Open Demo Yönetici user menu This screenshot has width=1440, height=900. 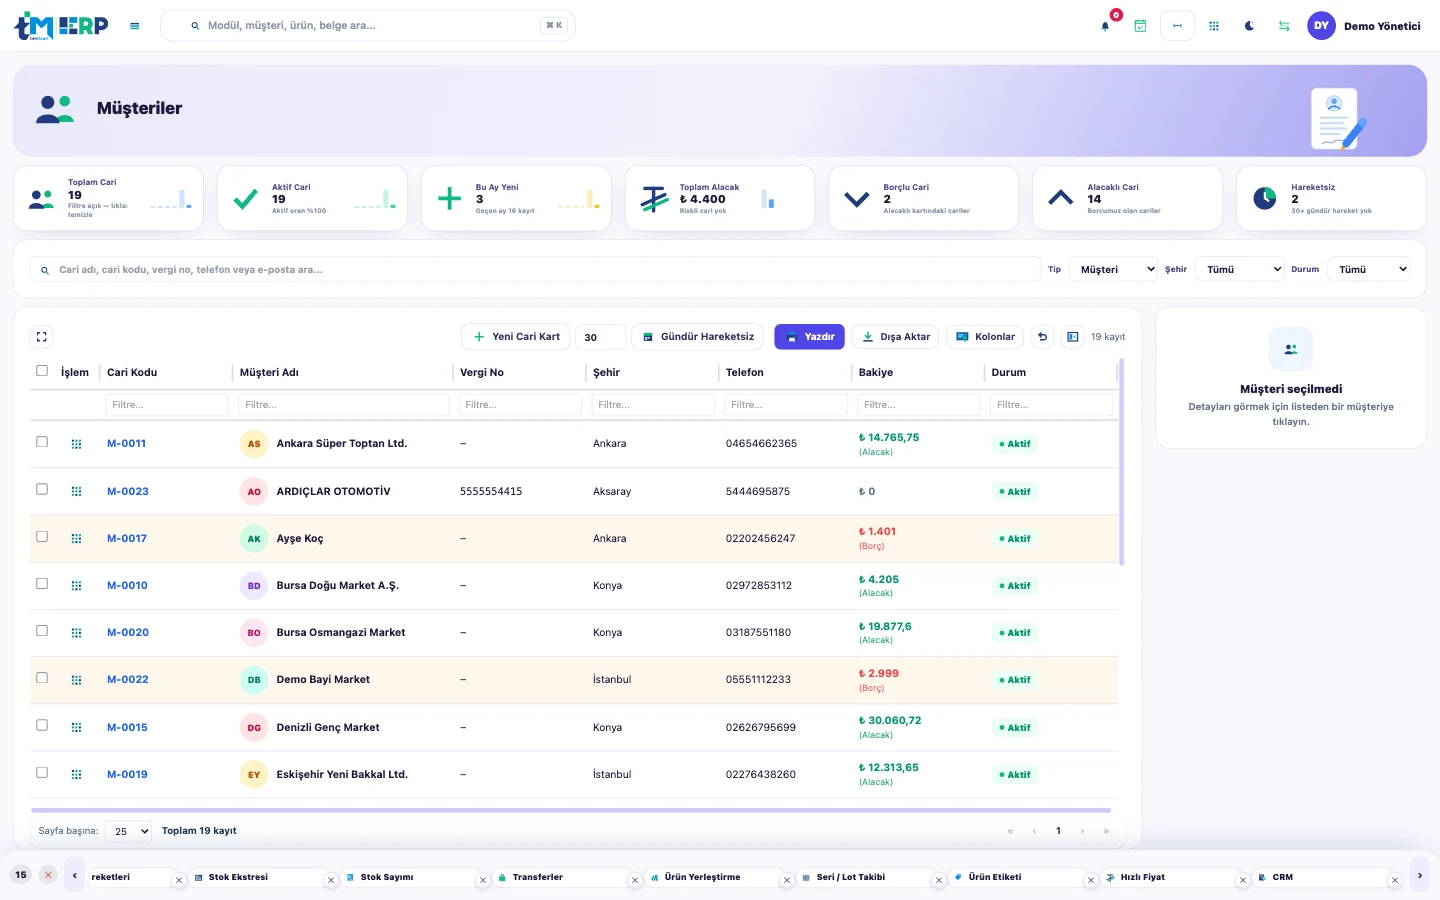click(x=1364, y=26)
